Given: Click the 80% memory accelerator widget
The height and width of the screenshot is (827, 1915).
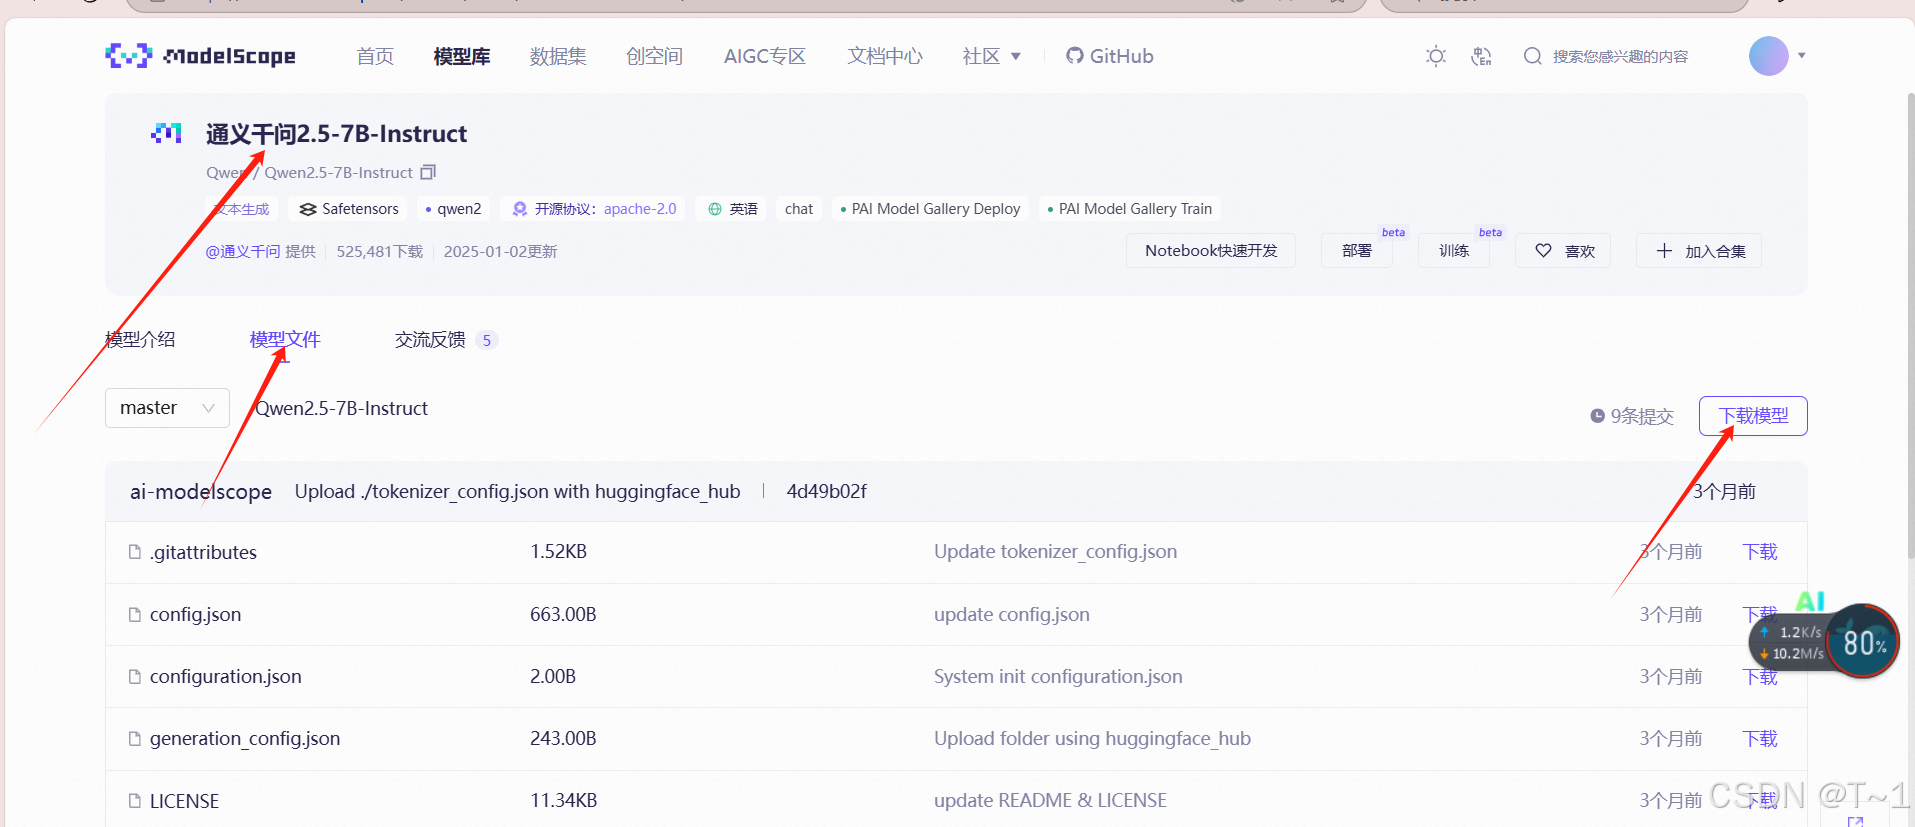Looking at the screenshot, I should (1863, 641).
